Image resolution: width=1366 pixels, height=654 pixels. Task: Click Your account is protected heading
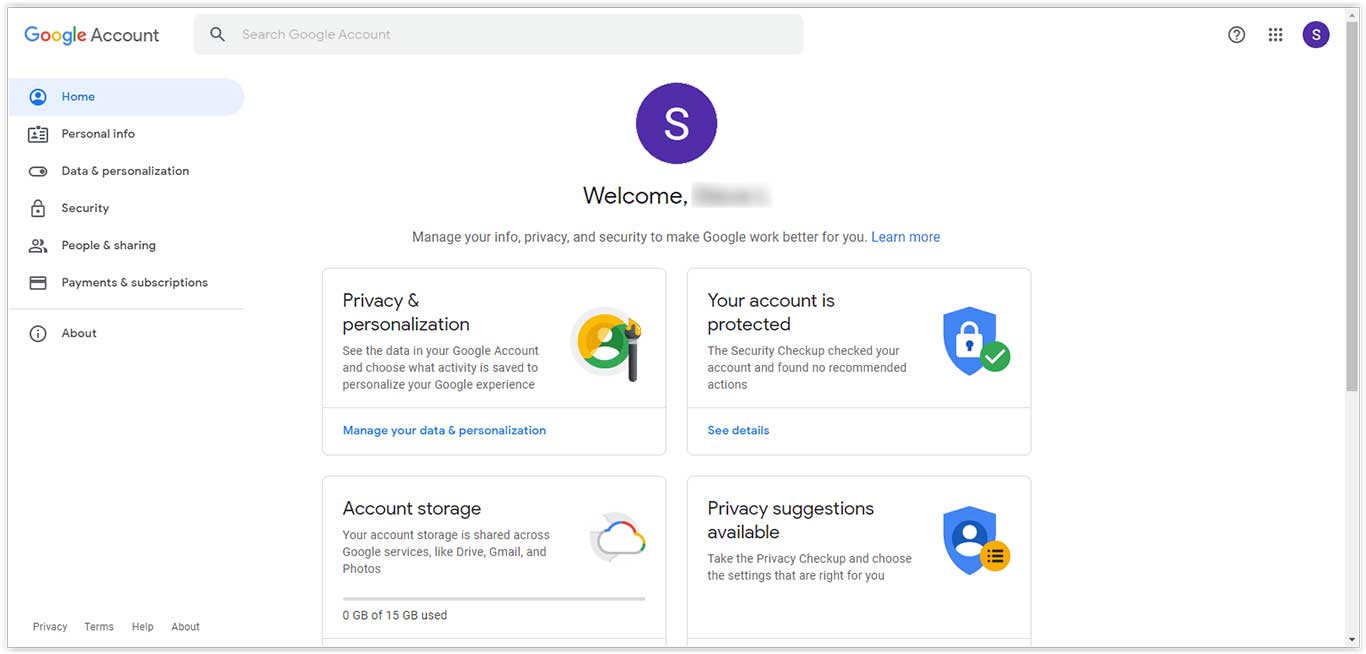[771, 312]
